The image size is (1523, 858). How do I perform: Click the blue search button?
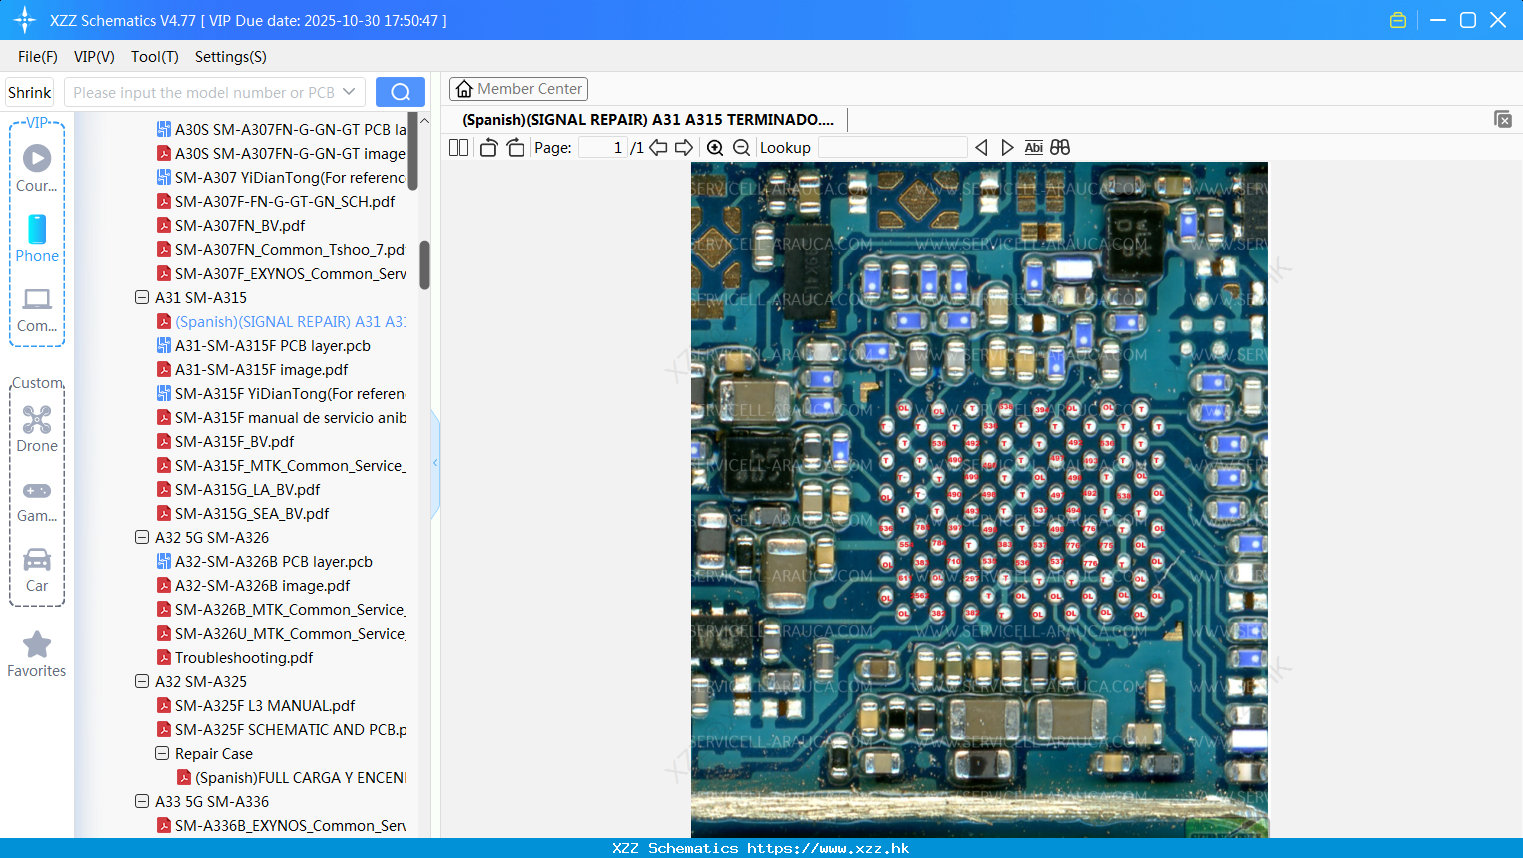[400, 92]
